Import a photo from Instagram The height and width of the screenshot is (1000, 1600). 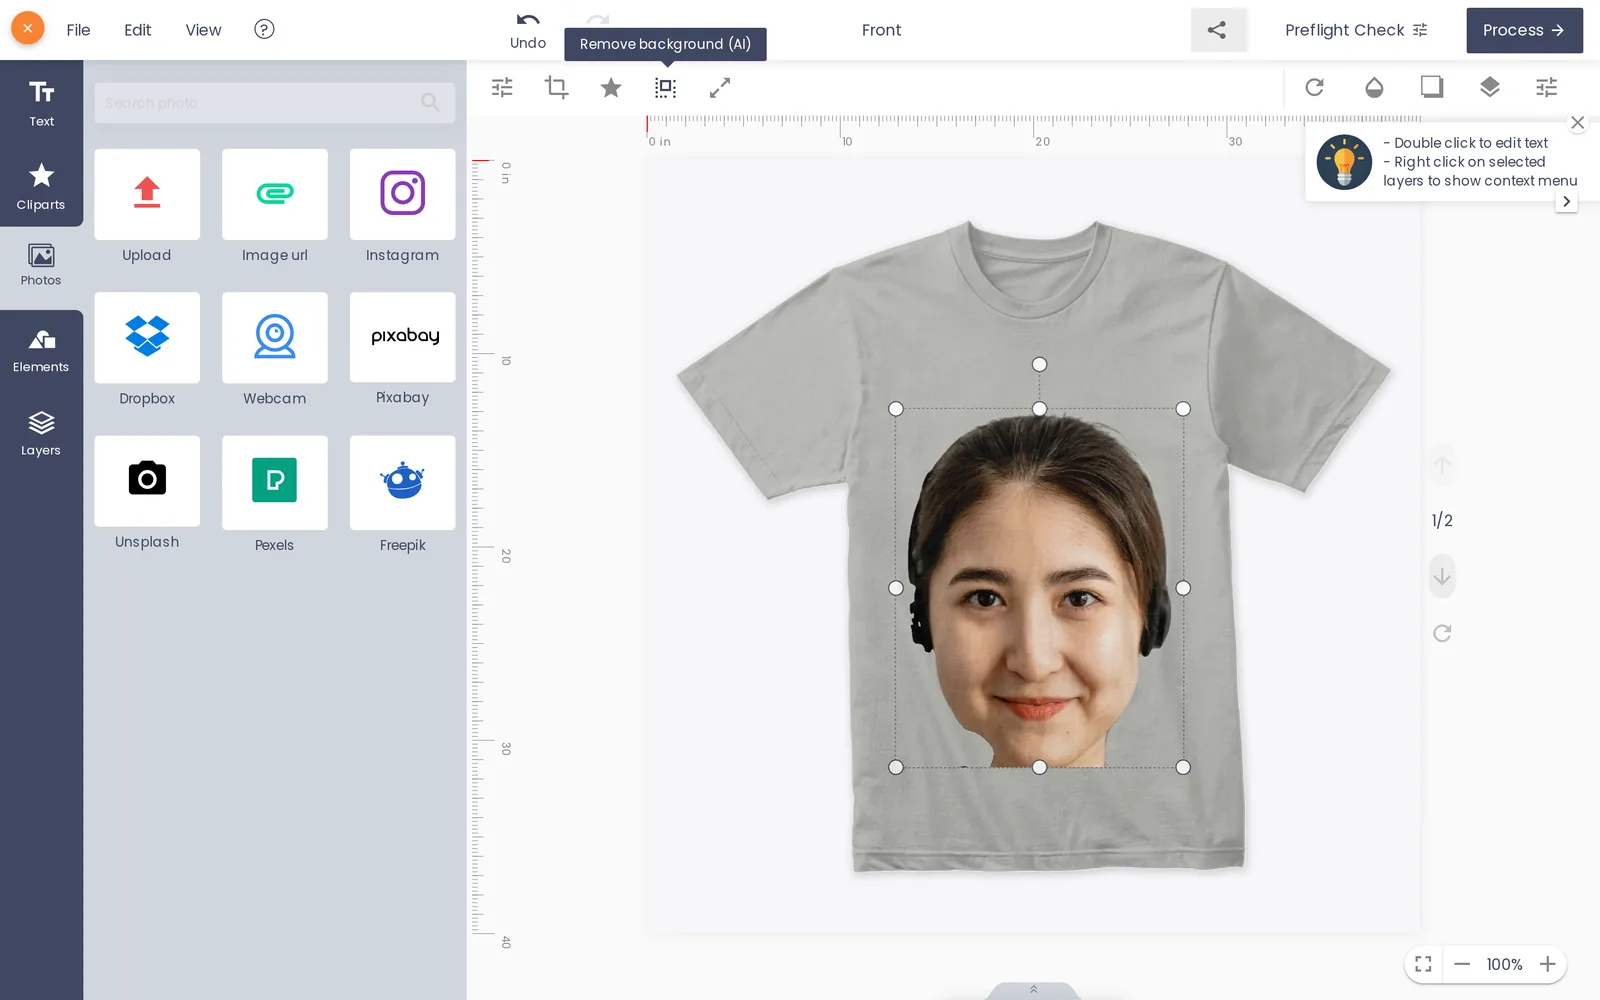402,194
